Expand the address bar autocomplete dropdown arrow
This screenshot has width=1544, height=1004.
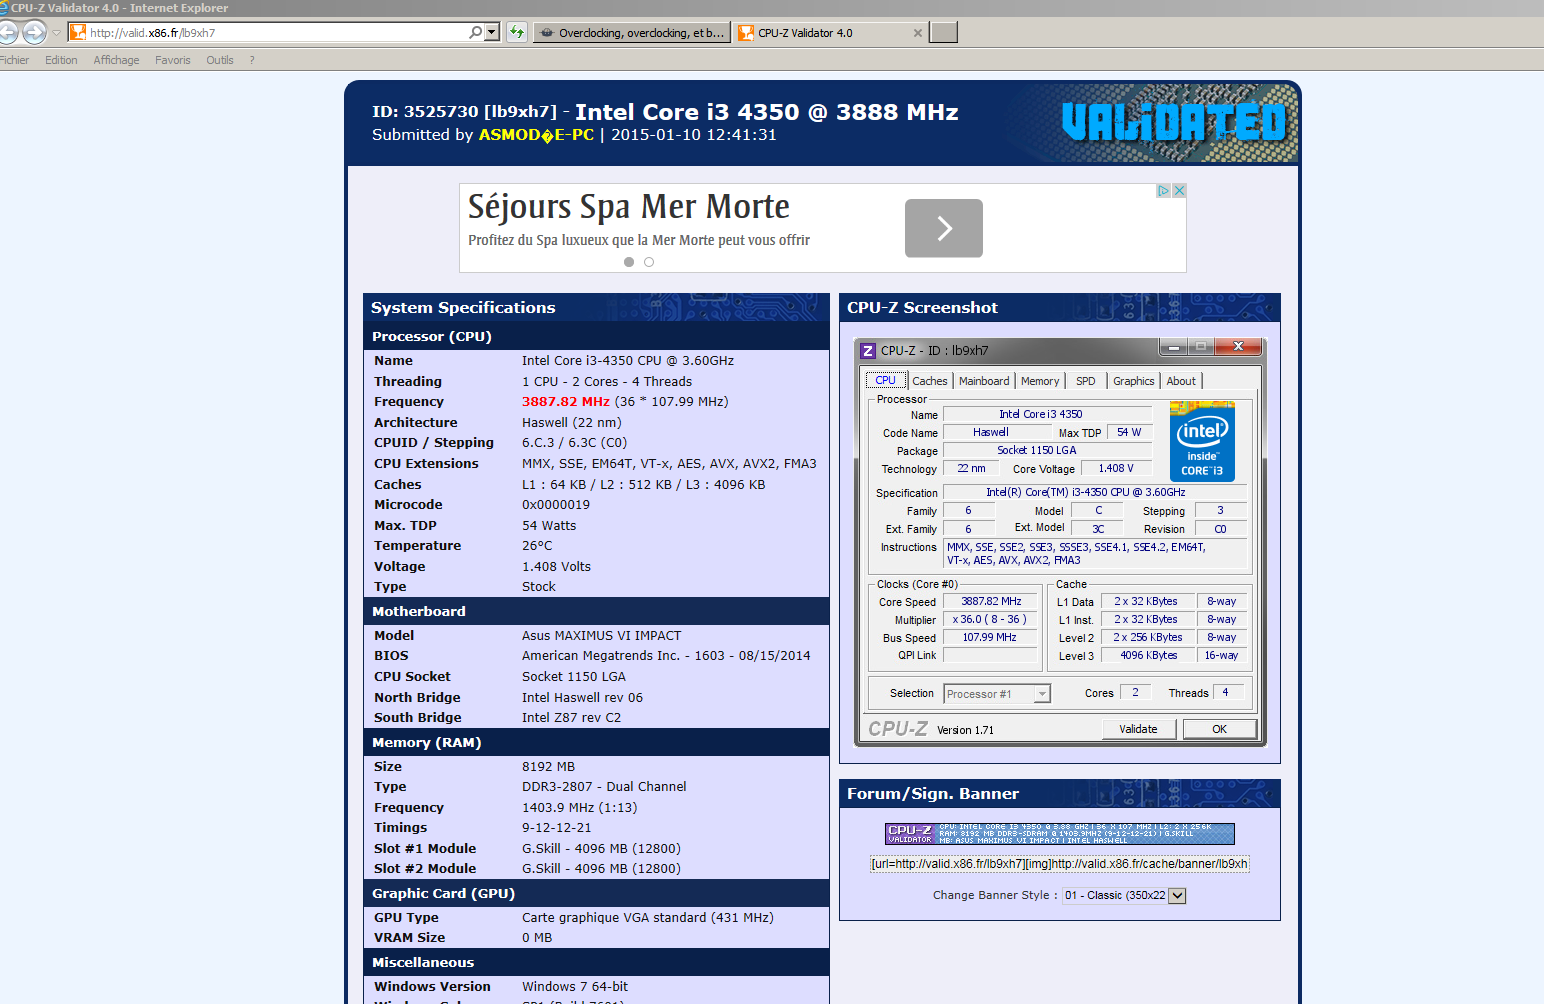click(x=491, y=32)
